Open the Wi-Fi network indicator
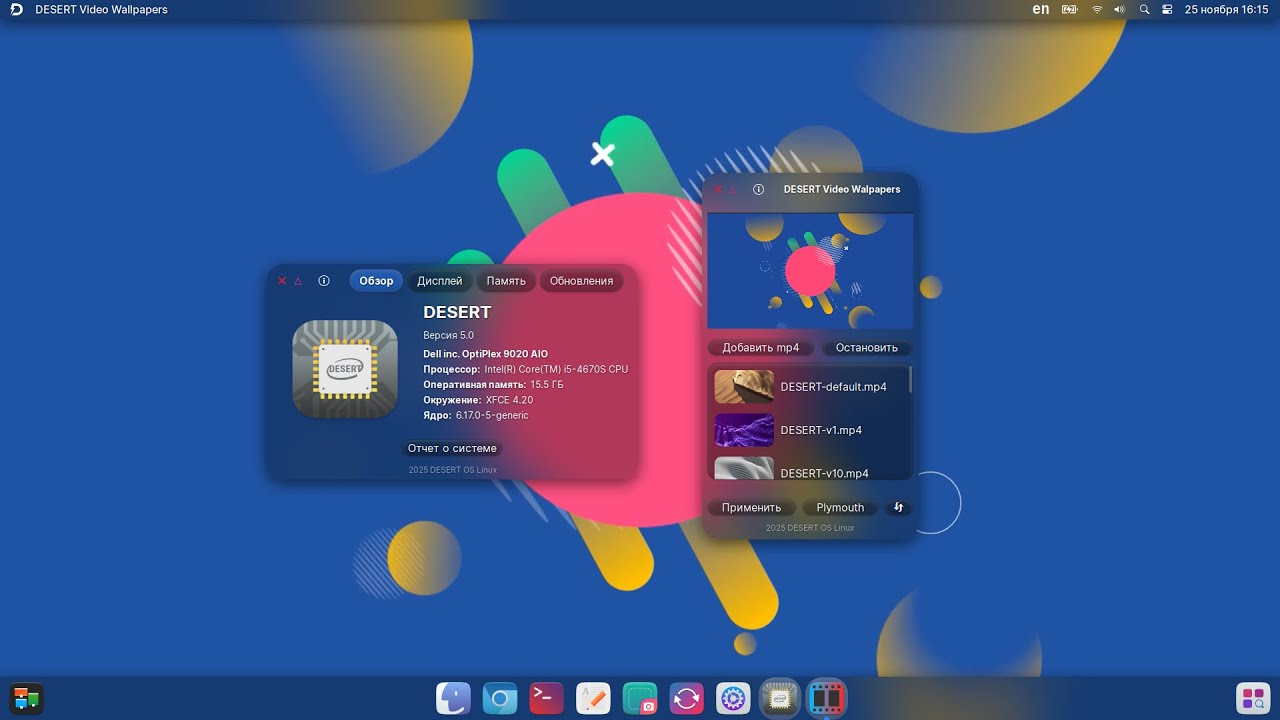The height and width of the screenshot is (720, 1280). pos(1096,9)
